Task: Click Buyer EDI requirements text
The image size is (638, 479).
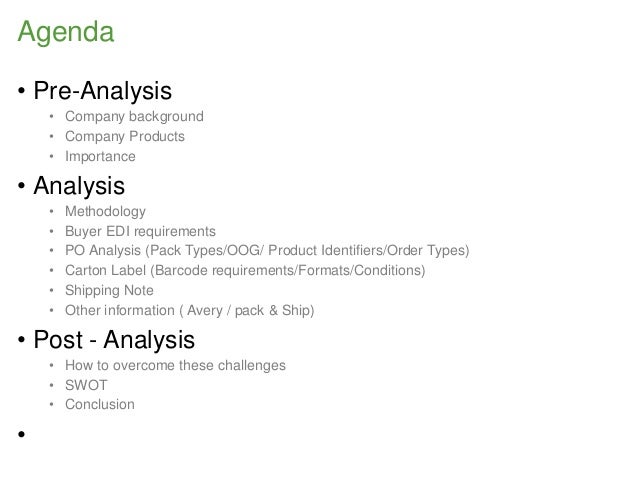Action: pos(140,231)
